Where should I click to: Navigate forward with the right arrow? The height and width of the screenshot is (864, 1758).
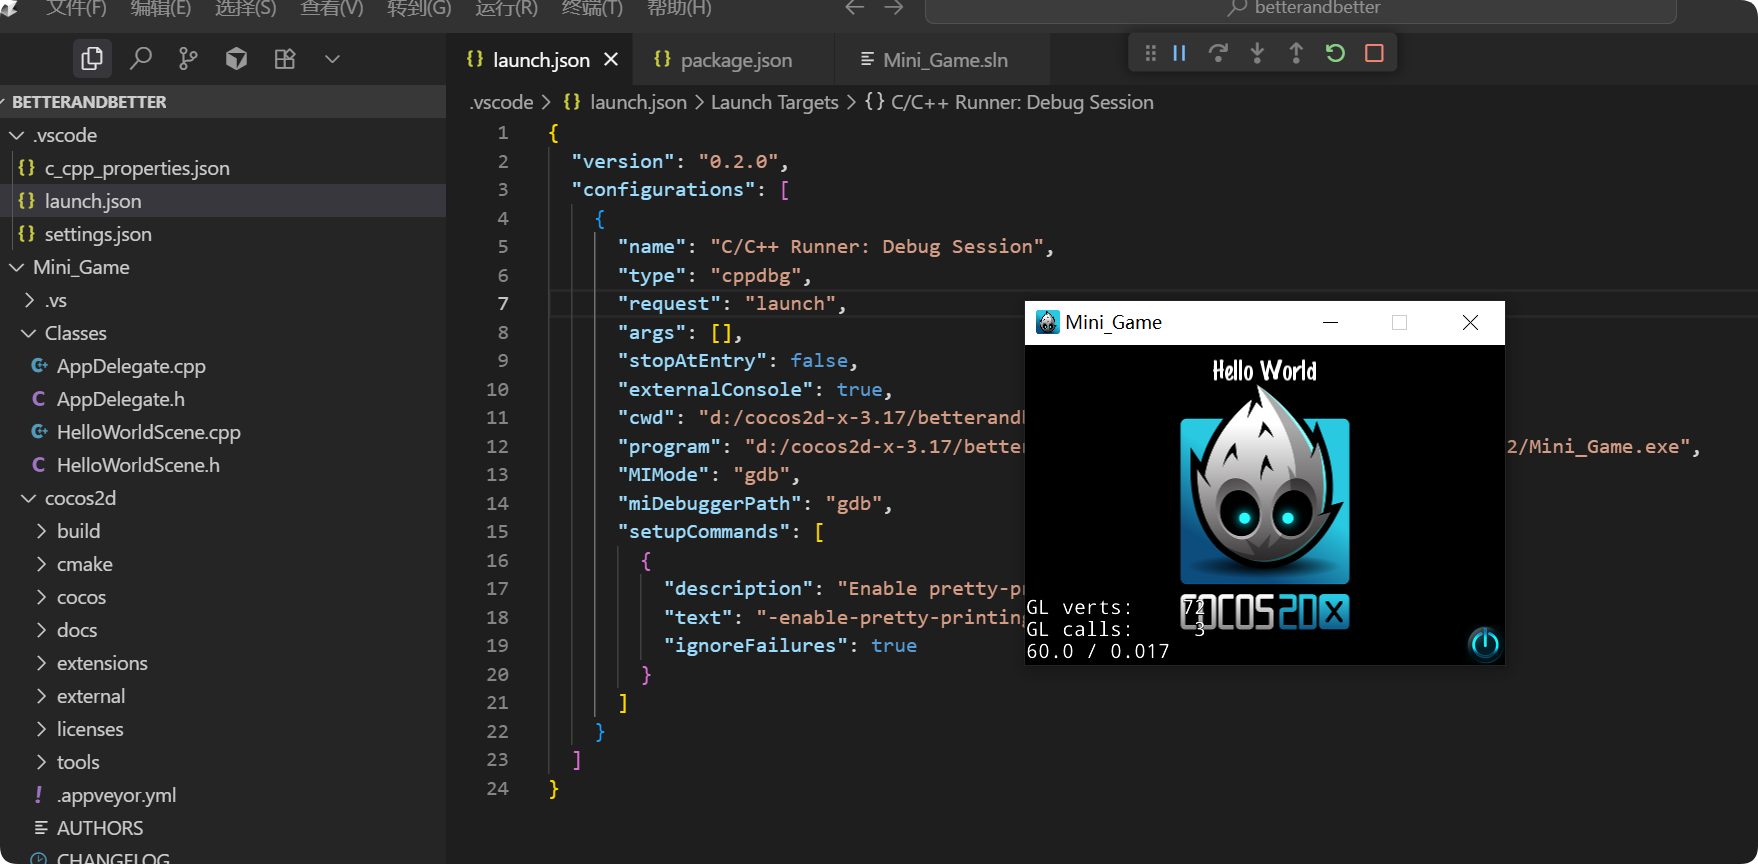click(x=894, y=8)
